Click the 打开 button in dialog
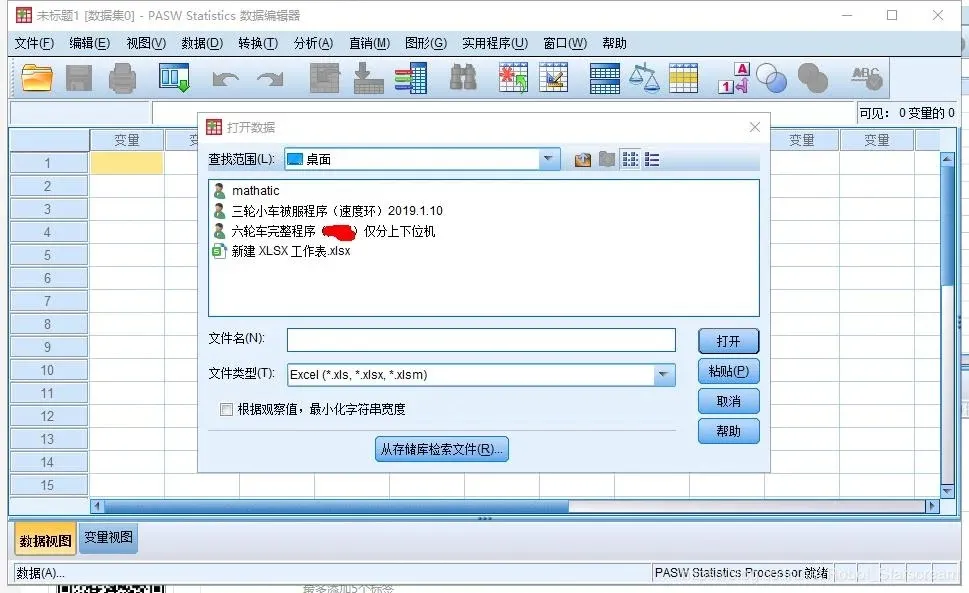This screenshot has width=969, height=593. [729, 341]
